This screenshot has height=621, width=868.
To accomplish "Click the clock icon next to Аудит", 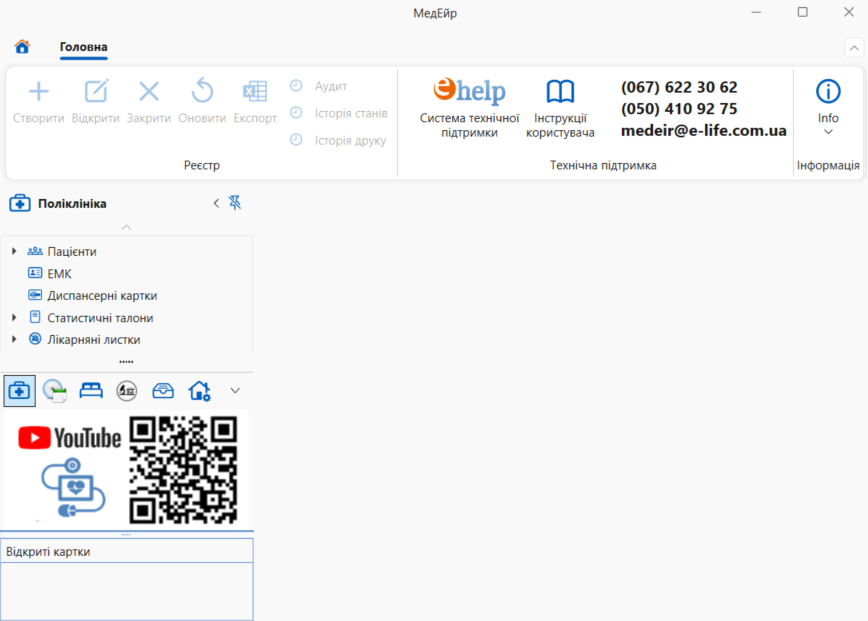I will click(x=296, y=85).
